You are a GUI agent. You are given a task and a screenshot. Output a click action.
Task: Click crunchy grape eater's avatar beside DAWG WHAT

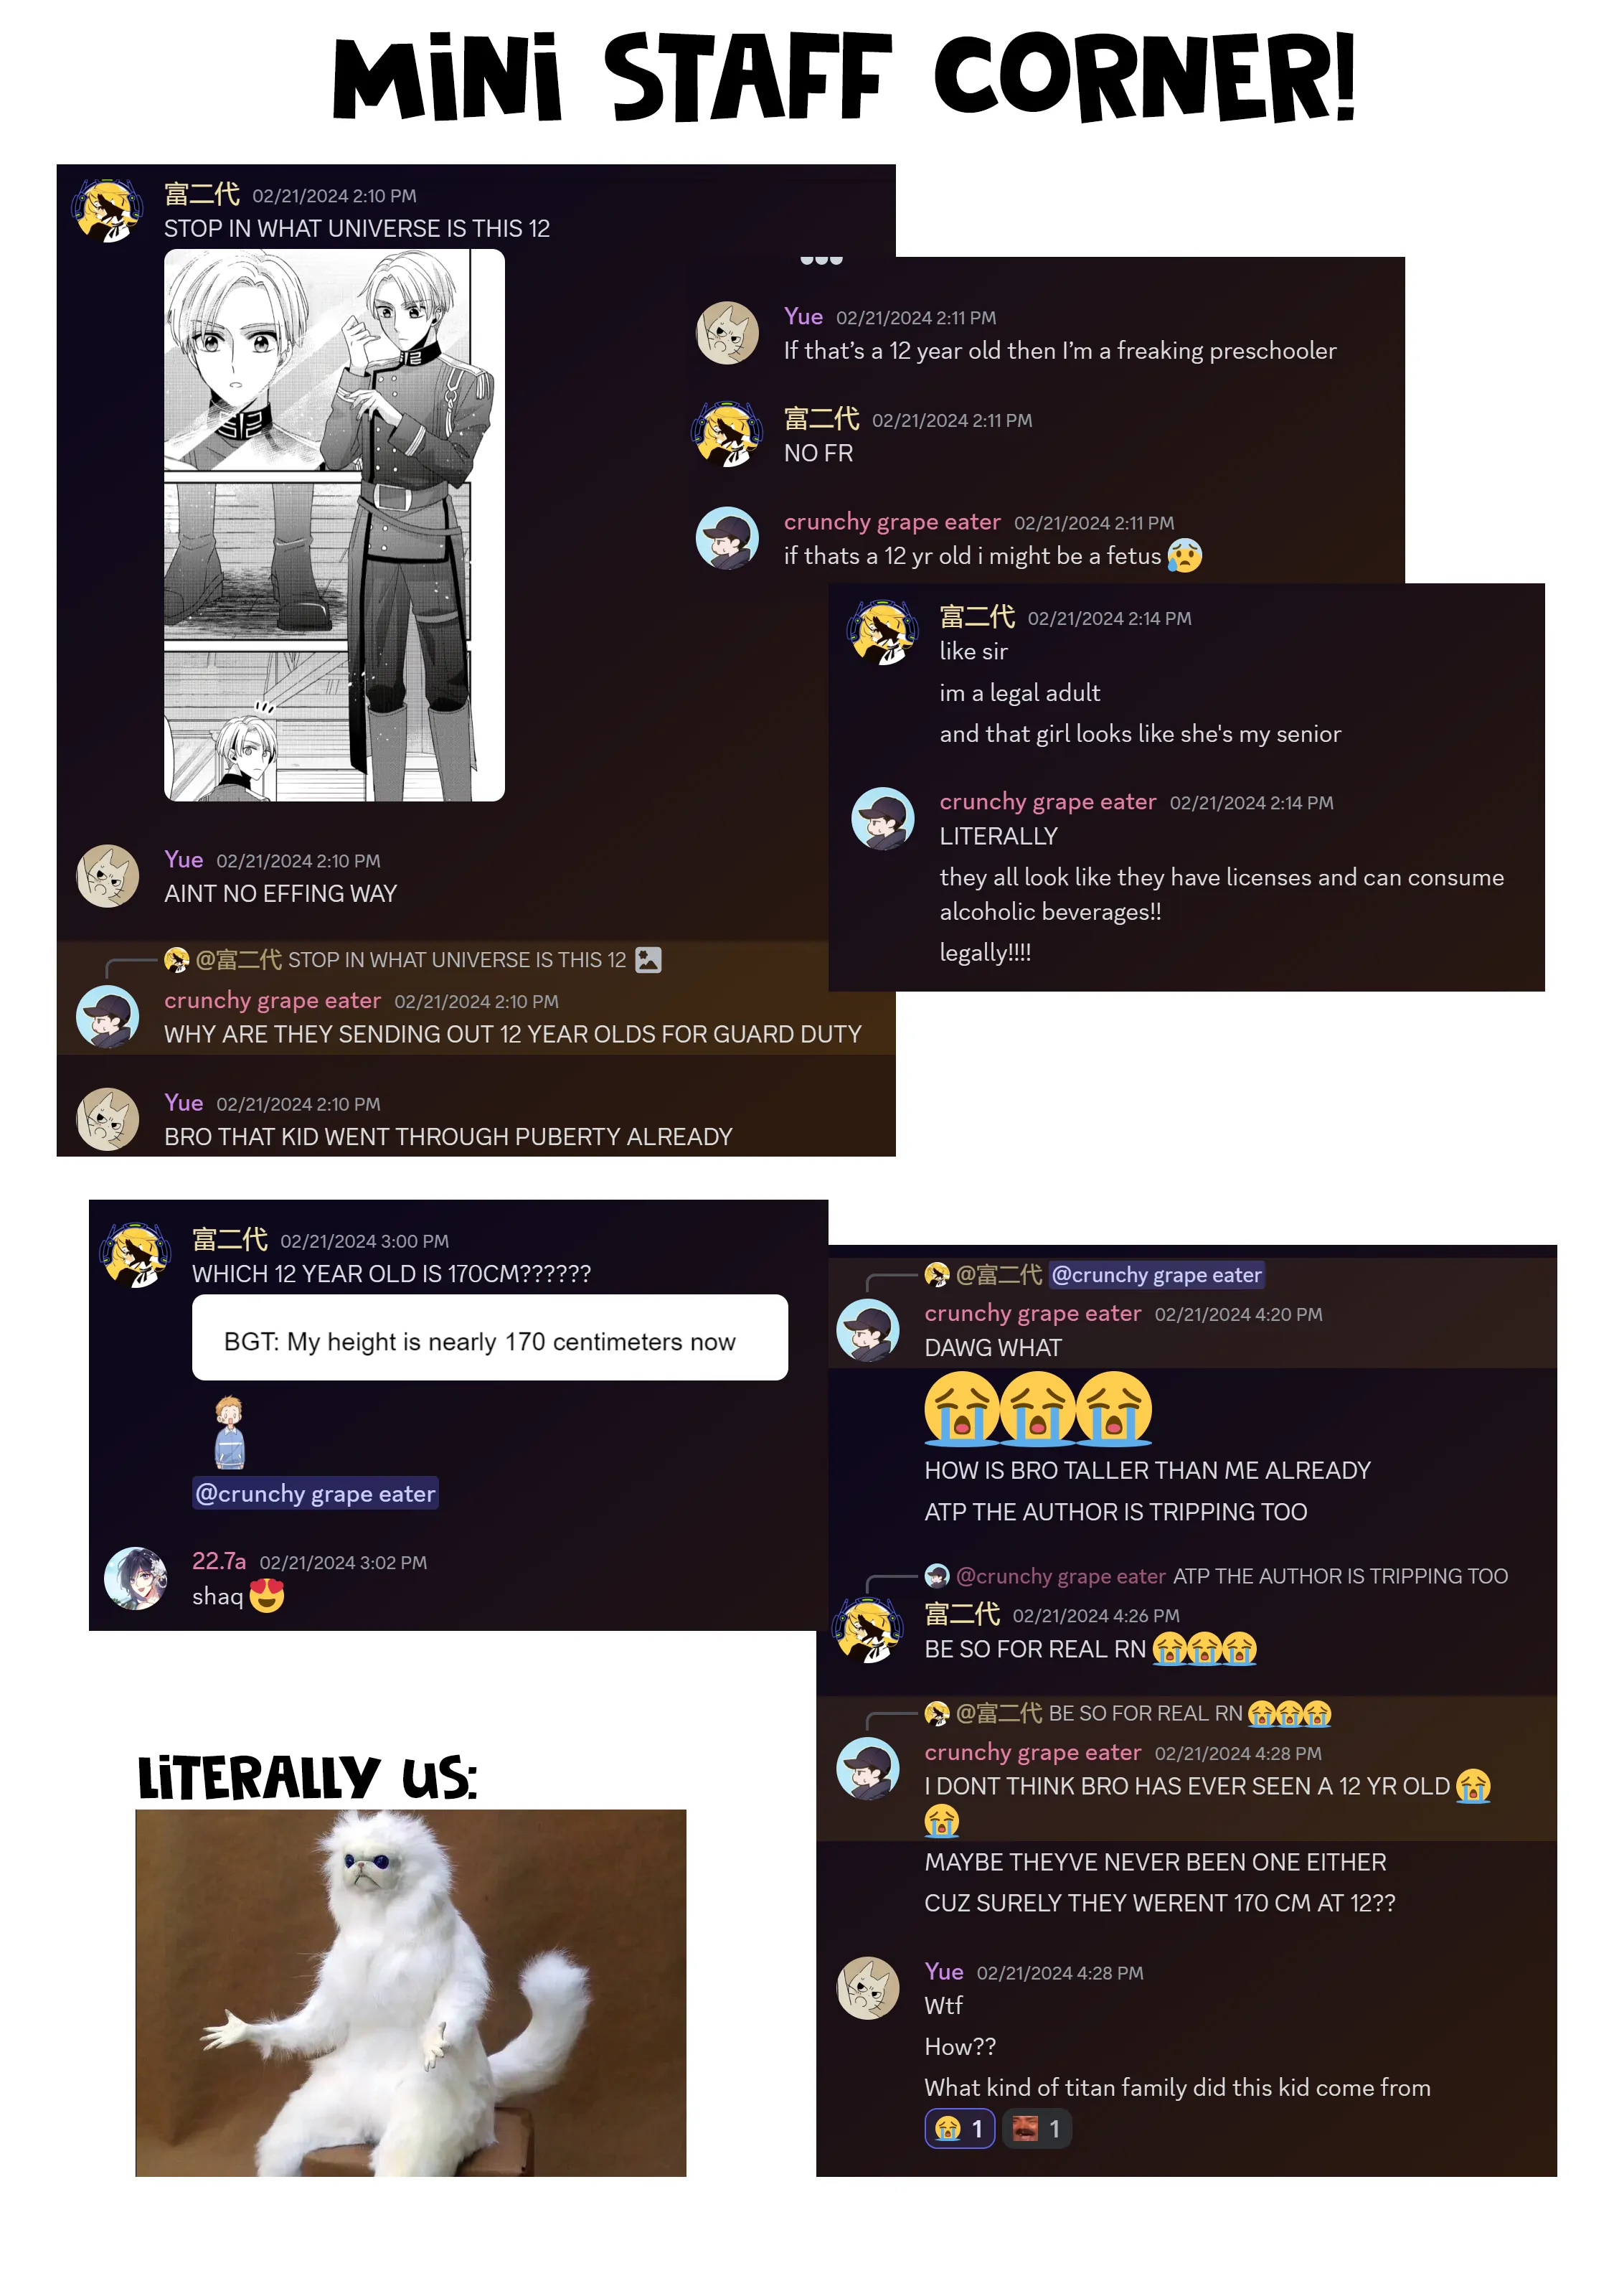click(x=868, y=1330)
